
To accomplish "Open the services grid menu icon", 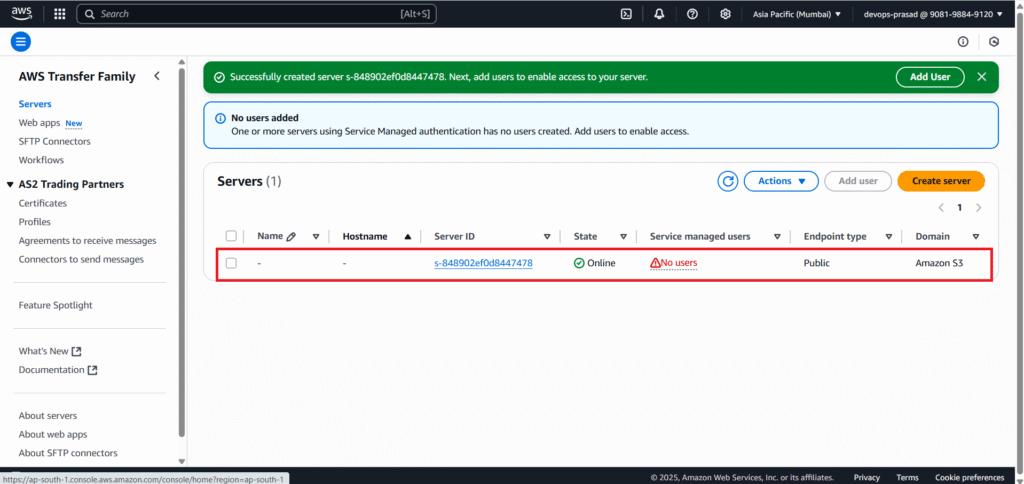I will coord(59,14).
